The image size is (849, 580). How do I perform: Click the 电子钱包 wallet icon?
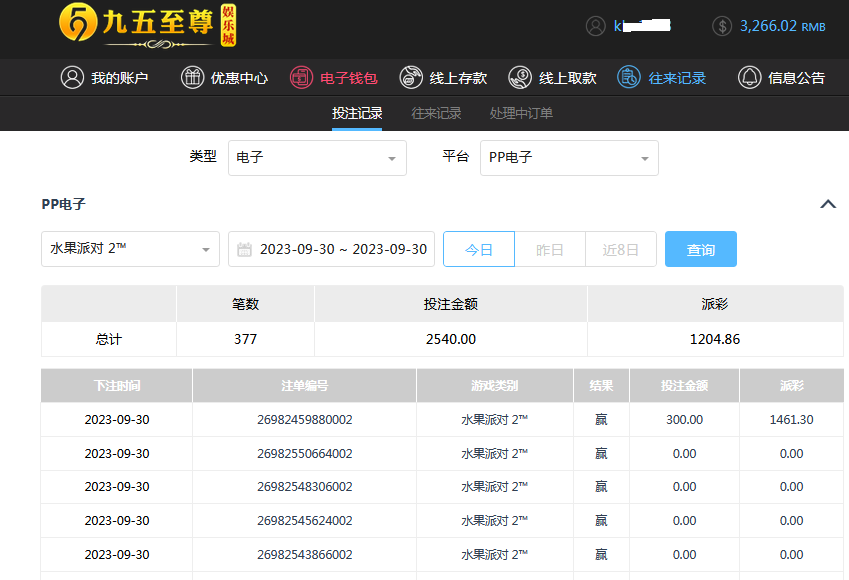301,77
